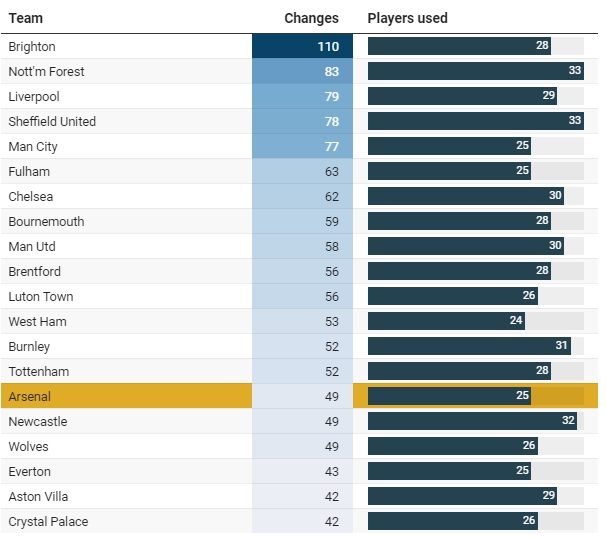Click Nott'm Forest's 83 changes cell
This screenshot has width=606, height=537.
click(x=302, y=71)
